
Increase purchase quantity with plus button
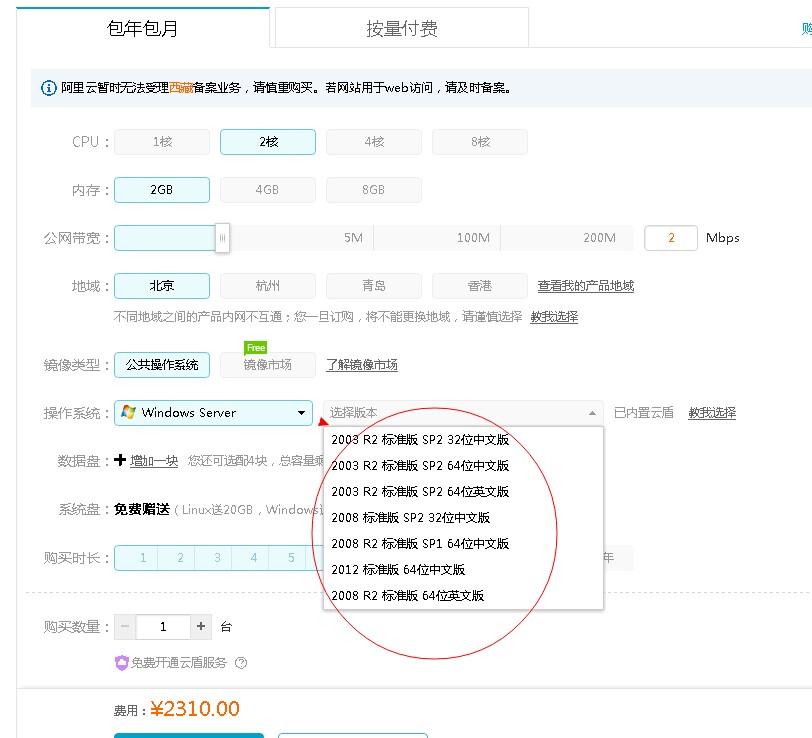(x=201, y=627)
